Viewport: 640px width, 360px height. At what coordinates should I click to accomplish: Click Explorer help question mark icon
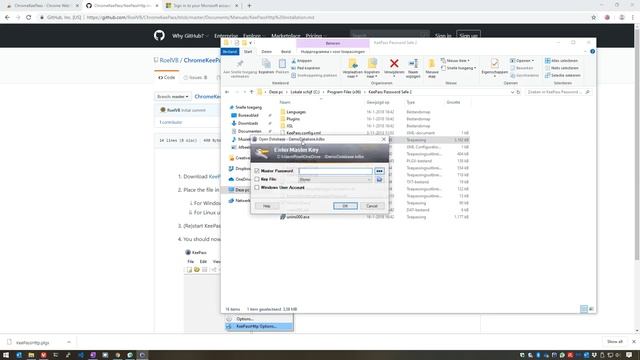point(592,51)
